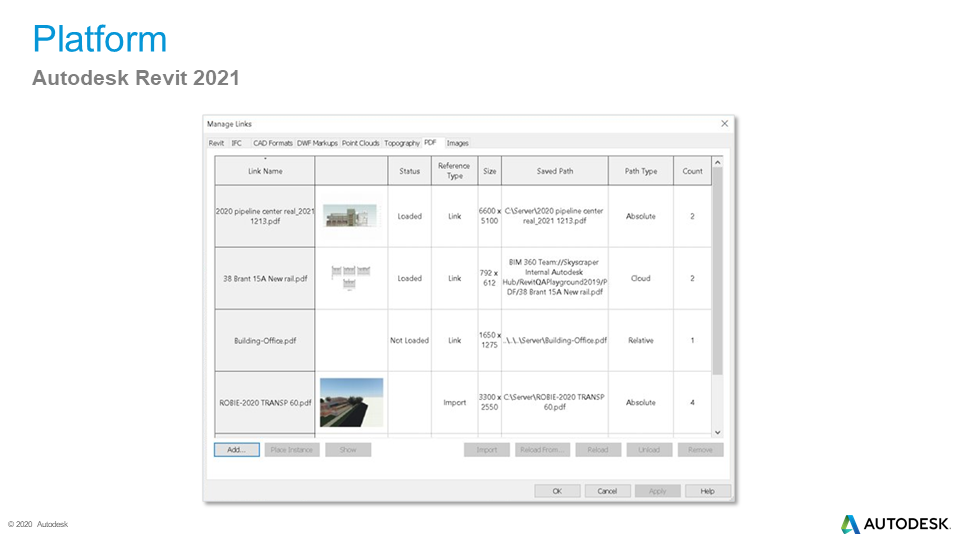Click the Add... button

[x=236, y=450]
